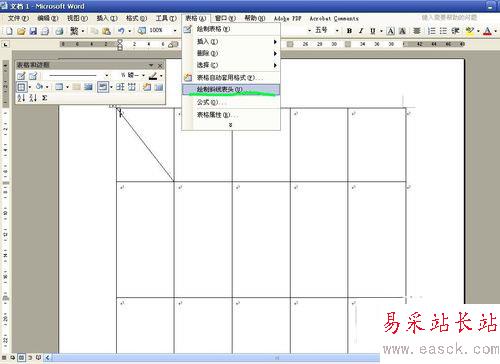Choose 公式 (Formula) in Table menu
Viewport: 500px width, 364px height.
click(x=231, y=102)
